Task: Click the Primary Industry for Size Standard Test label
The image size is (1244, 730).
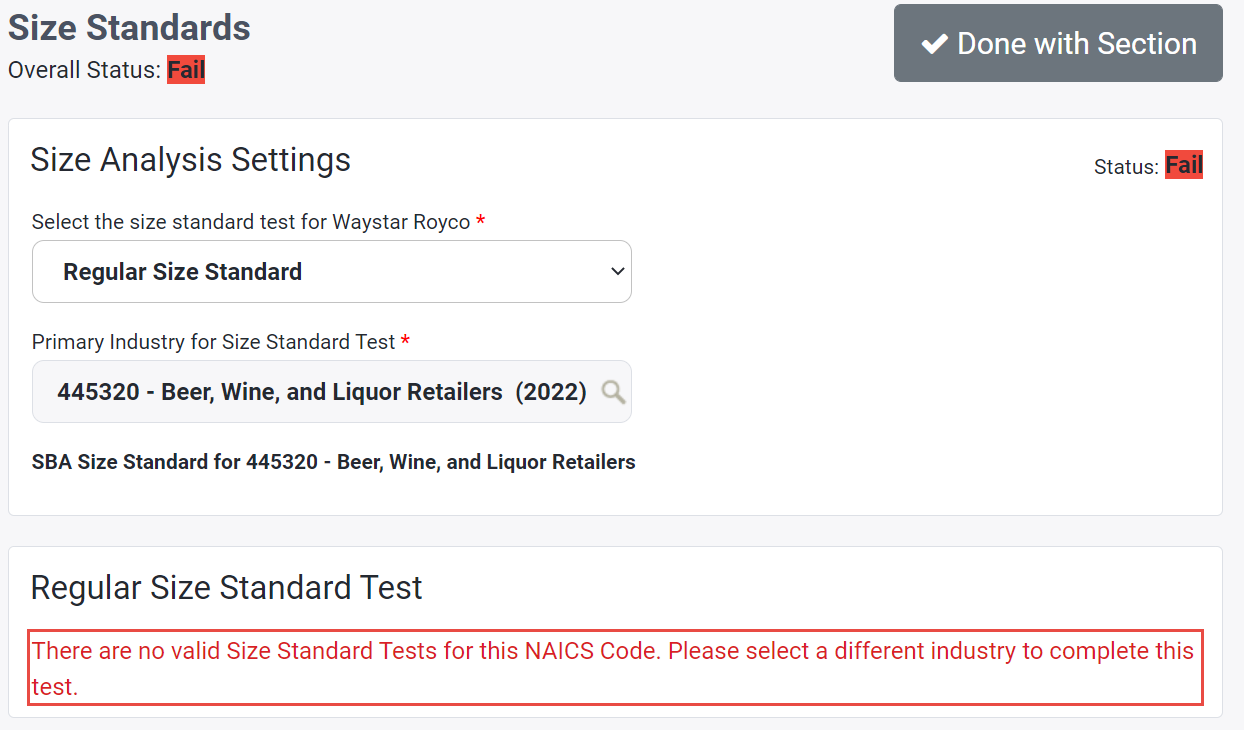Action: coord(213,342)
